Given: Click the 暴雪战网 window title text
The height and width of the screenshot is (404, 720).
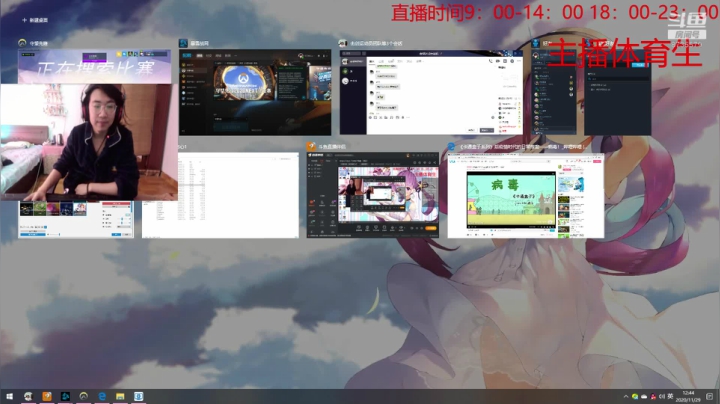Looking at the screenshot, I should click(199, 43).
